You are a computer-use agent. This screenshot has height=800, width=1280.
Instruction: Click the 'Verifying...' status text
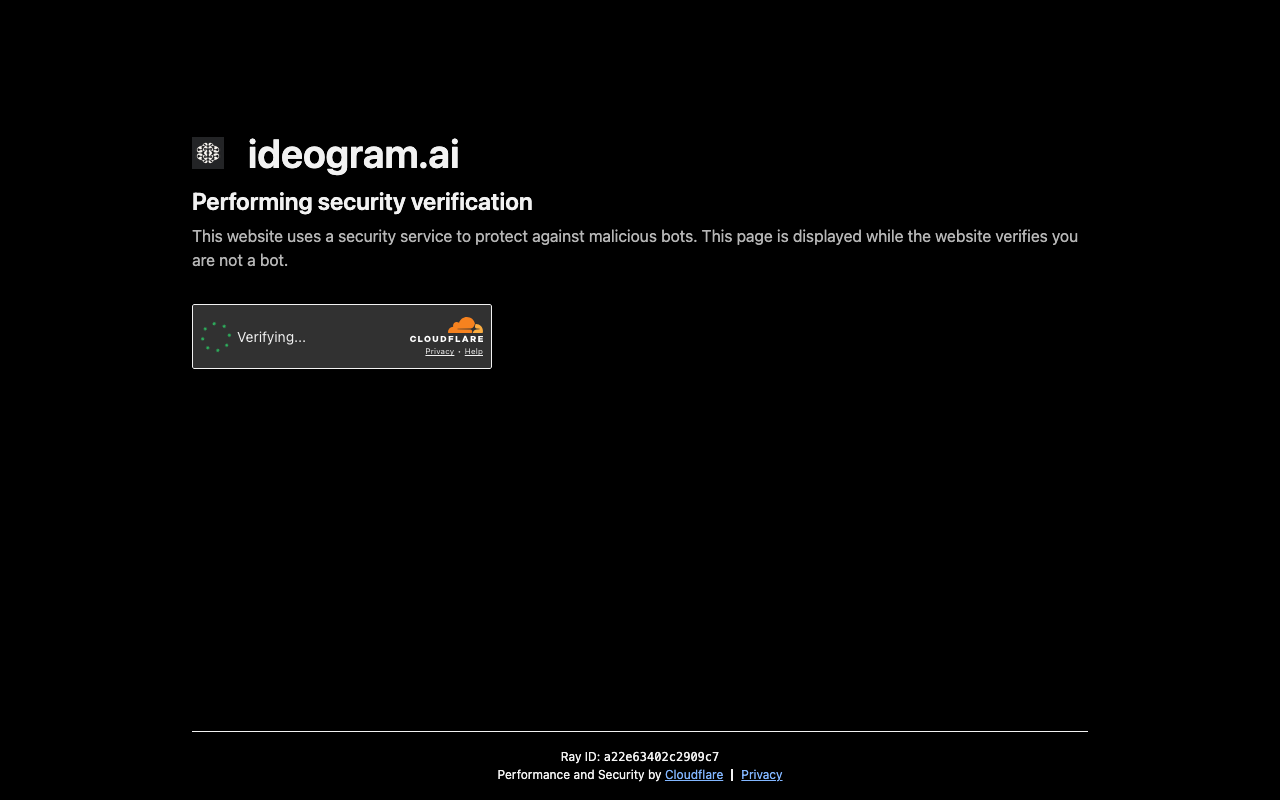(271, 337)
